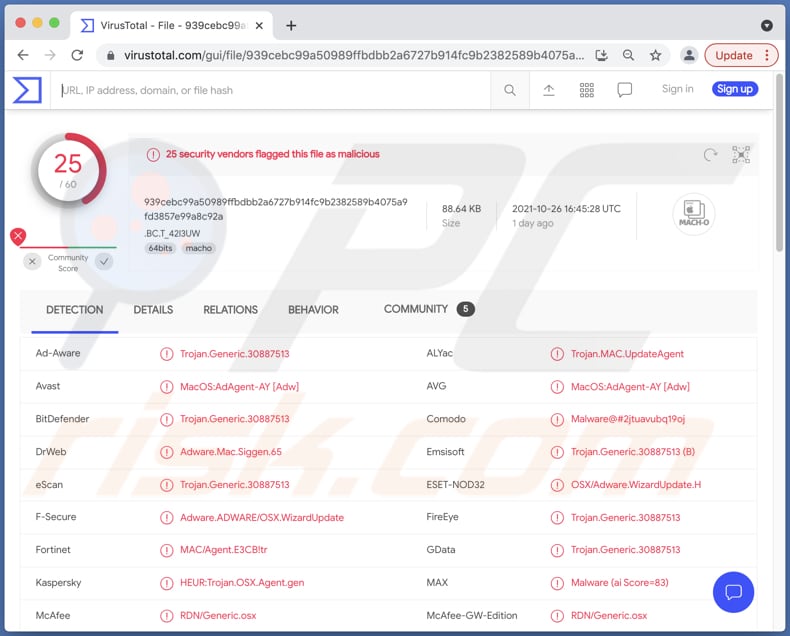Click the search magnifier icon

(510, 90)
